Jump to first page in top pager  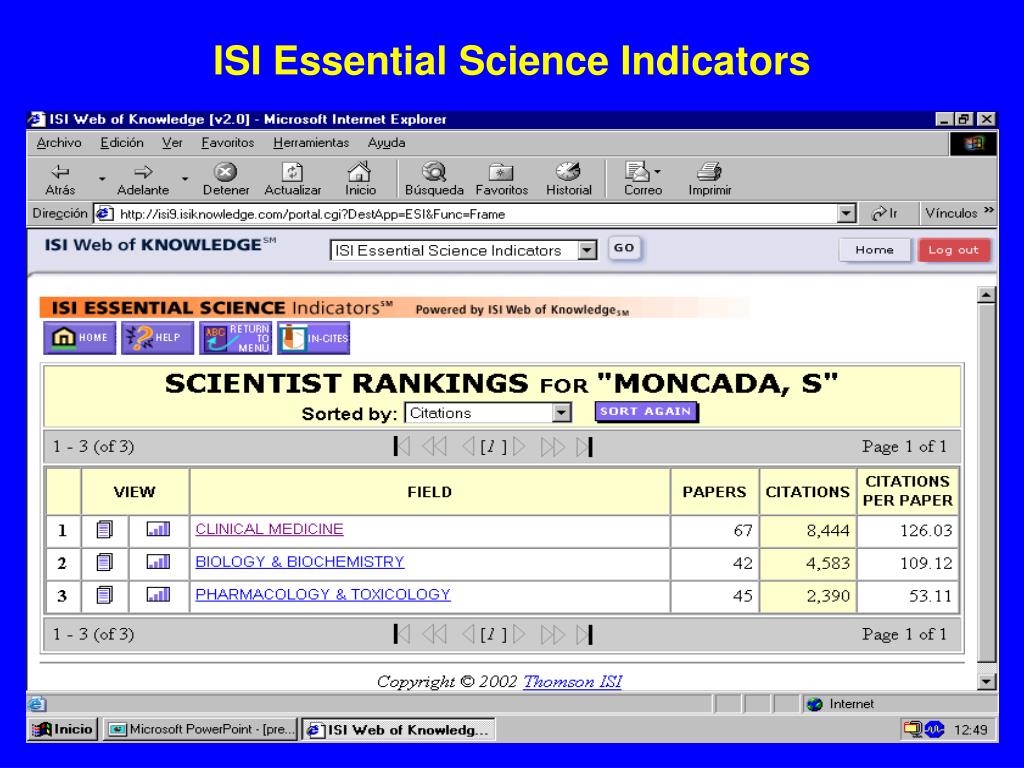click(402, 447)
